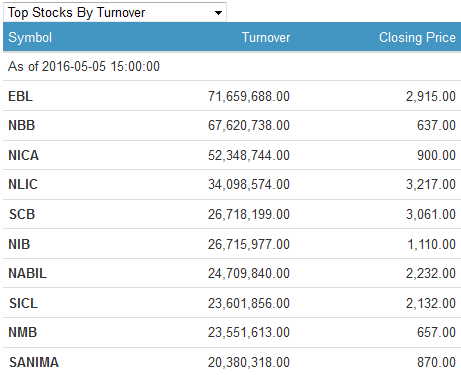Click the Closing Price column header

click(417, 37)
